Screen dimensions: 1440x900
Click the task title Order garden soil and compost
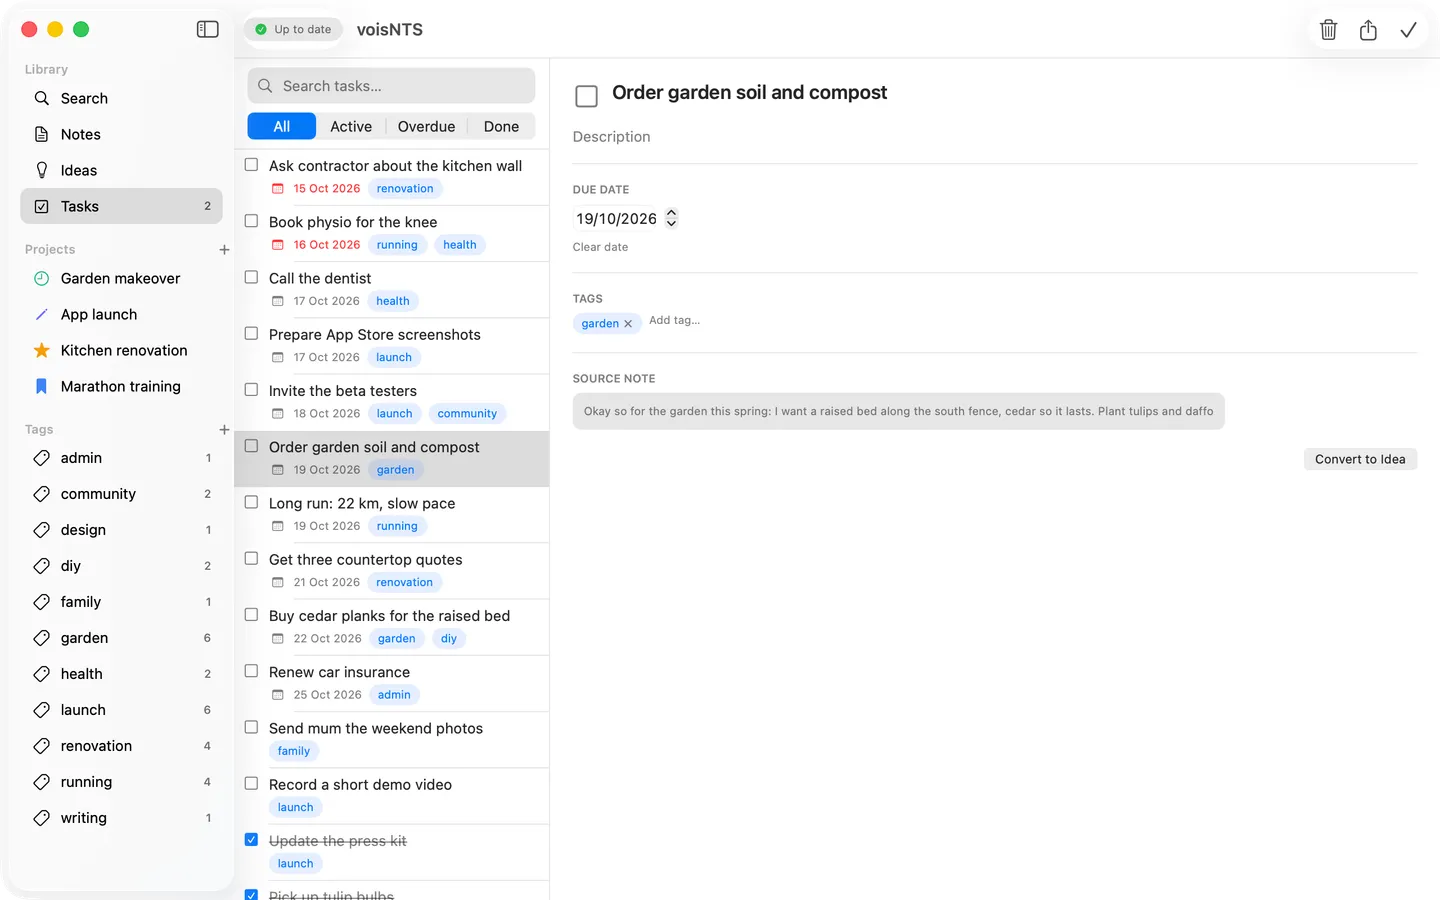pyautogui.click(x=749, y=92)
